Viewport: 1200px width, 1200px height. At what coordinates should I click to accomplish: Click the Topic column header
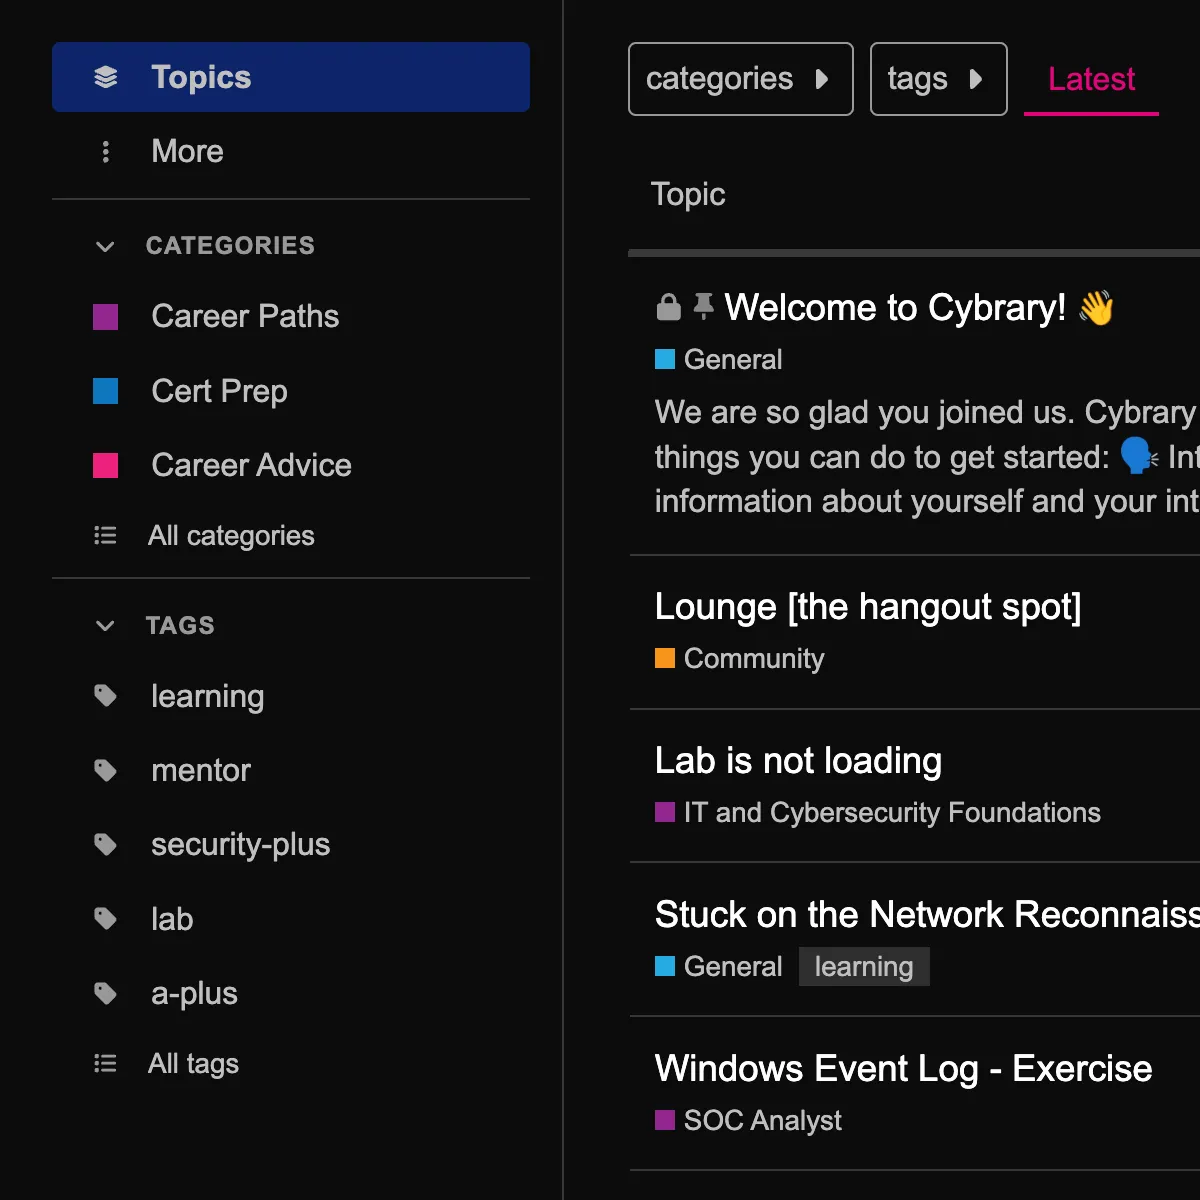[x=688, y=194]
